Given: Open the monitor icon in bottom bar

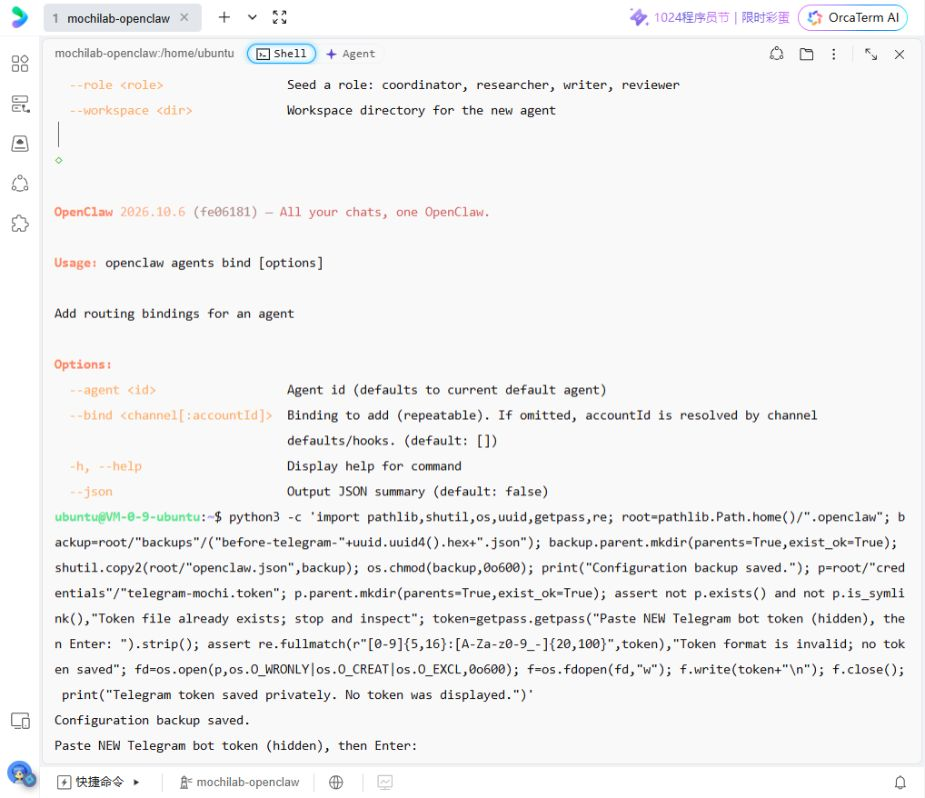Looking at the screenshot, I should (x=385, y=782).
